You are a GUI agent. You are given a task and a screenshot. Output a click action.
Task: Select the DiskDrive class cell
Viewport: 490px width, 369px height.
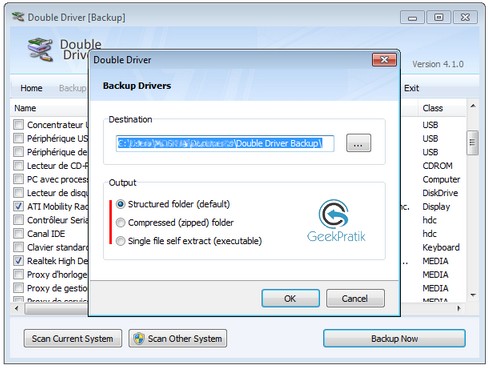click(x=440, y=193)
